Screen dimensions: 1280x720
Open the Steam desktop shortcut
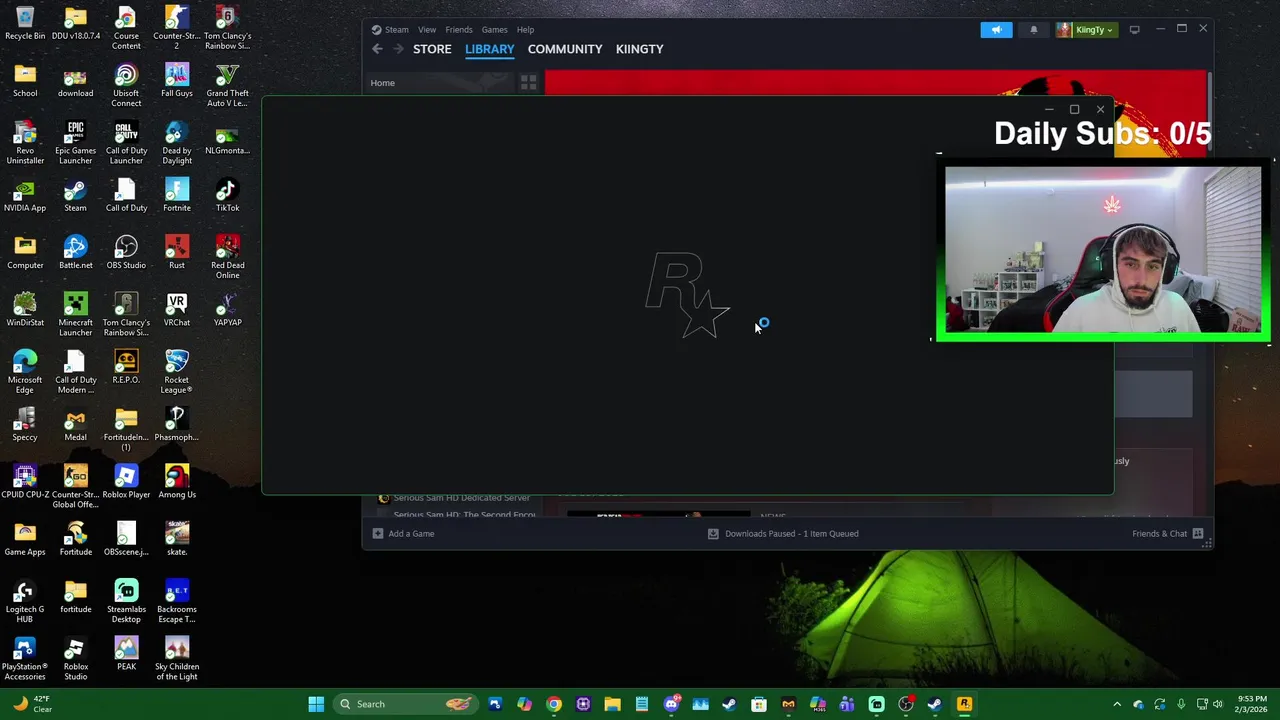(75, 194)
